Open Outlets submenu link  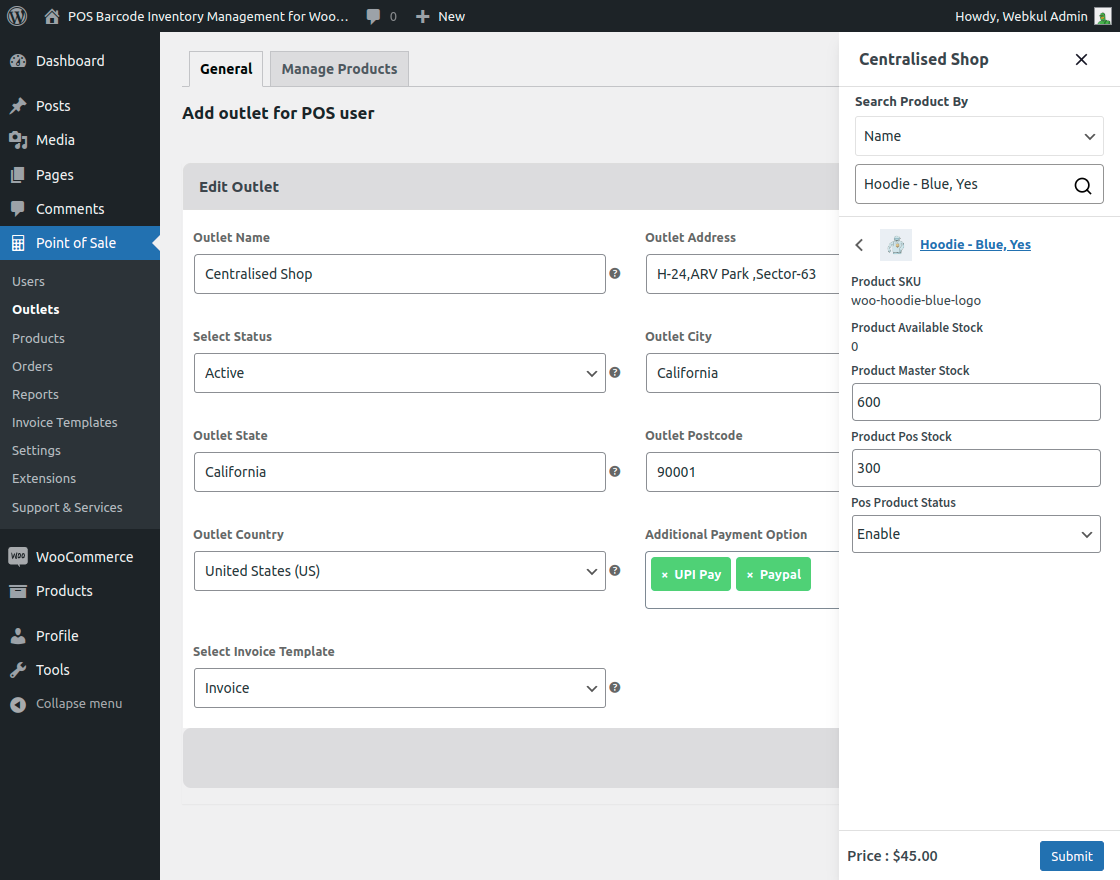[36, 309]
